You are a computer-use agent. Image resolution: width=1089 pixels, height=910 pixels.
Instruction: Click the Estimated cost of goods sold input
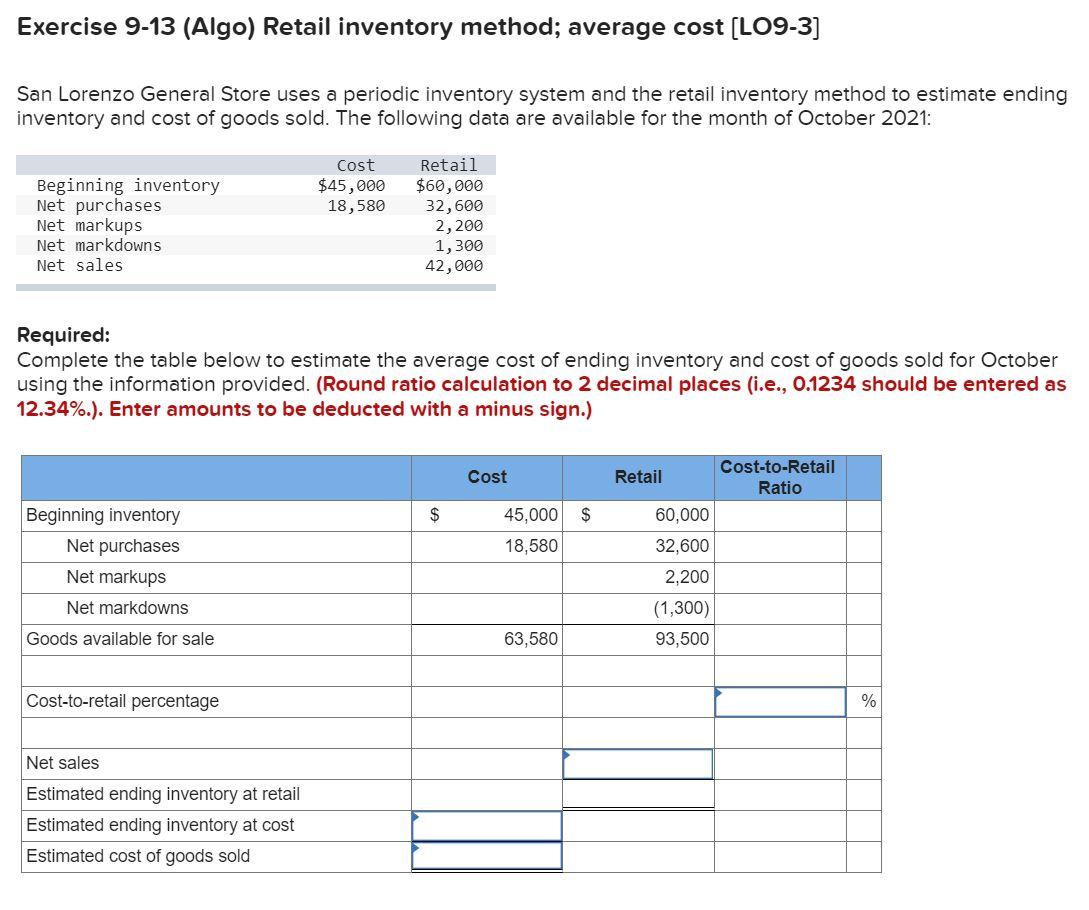[x=486, y=856]
